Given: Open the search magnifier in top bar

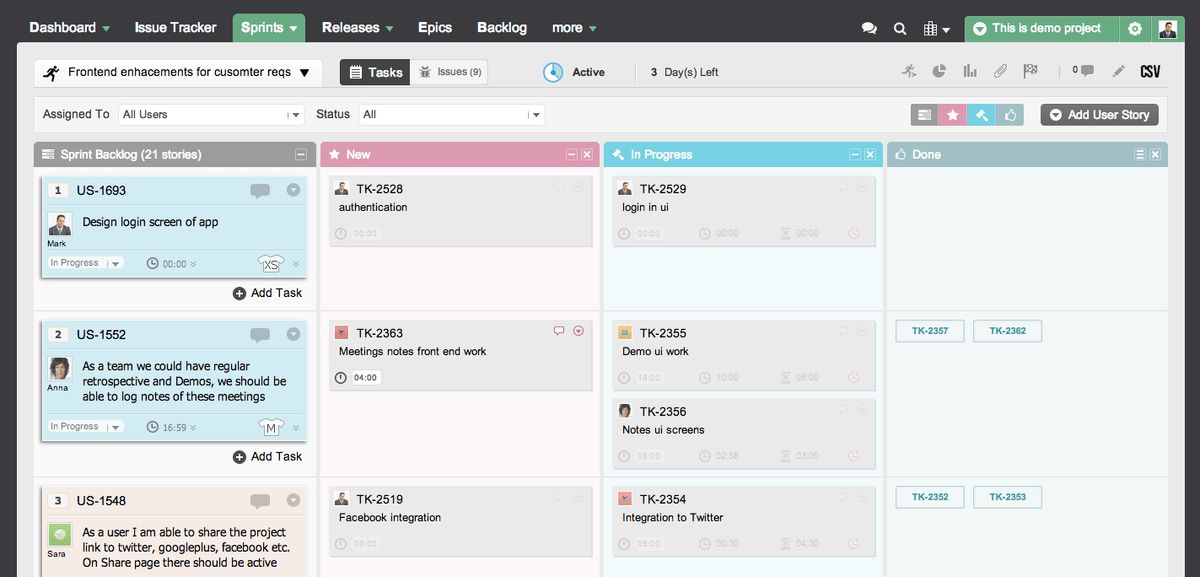Looking at the screenshot, I should (899, 29).
